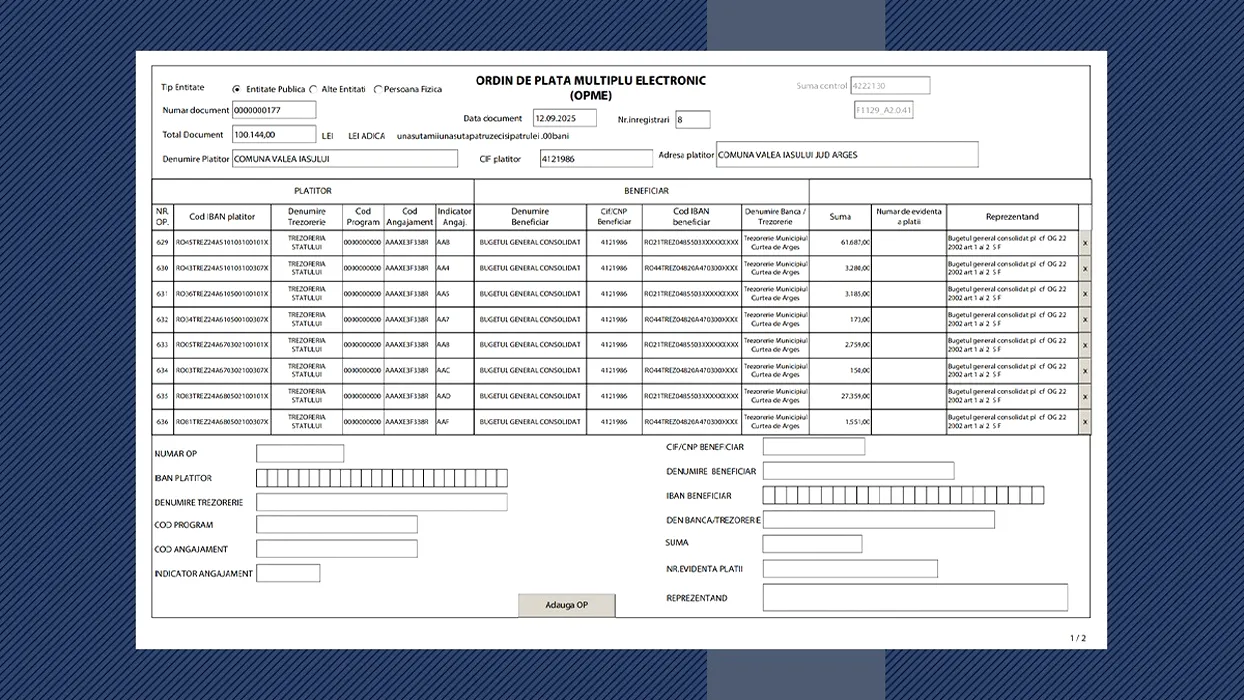Choose the Alte Entitati radio button
This screenshot has height=700, width=1244.
point(314,89)
